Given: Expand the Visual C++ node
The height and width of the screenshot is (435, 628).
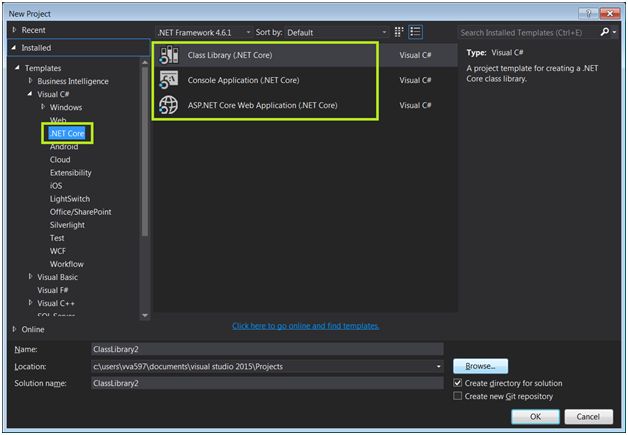Looking at the screenshot, I should (x=30, y=302).
